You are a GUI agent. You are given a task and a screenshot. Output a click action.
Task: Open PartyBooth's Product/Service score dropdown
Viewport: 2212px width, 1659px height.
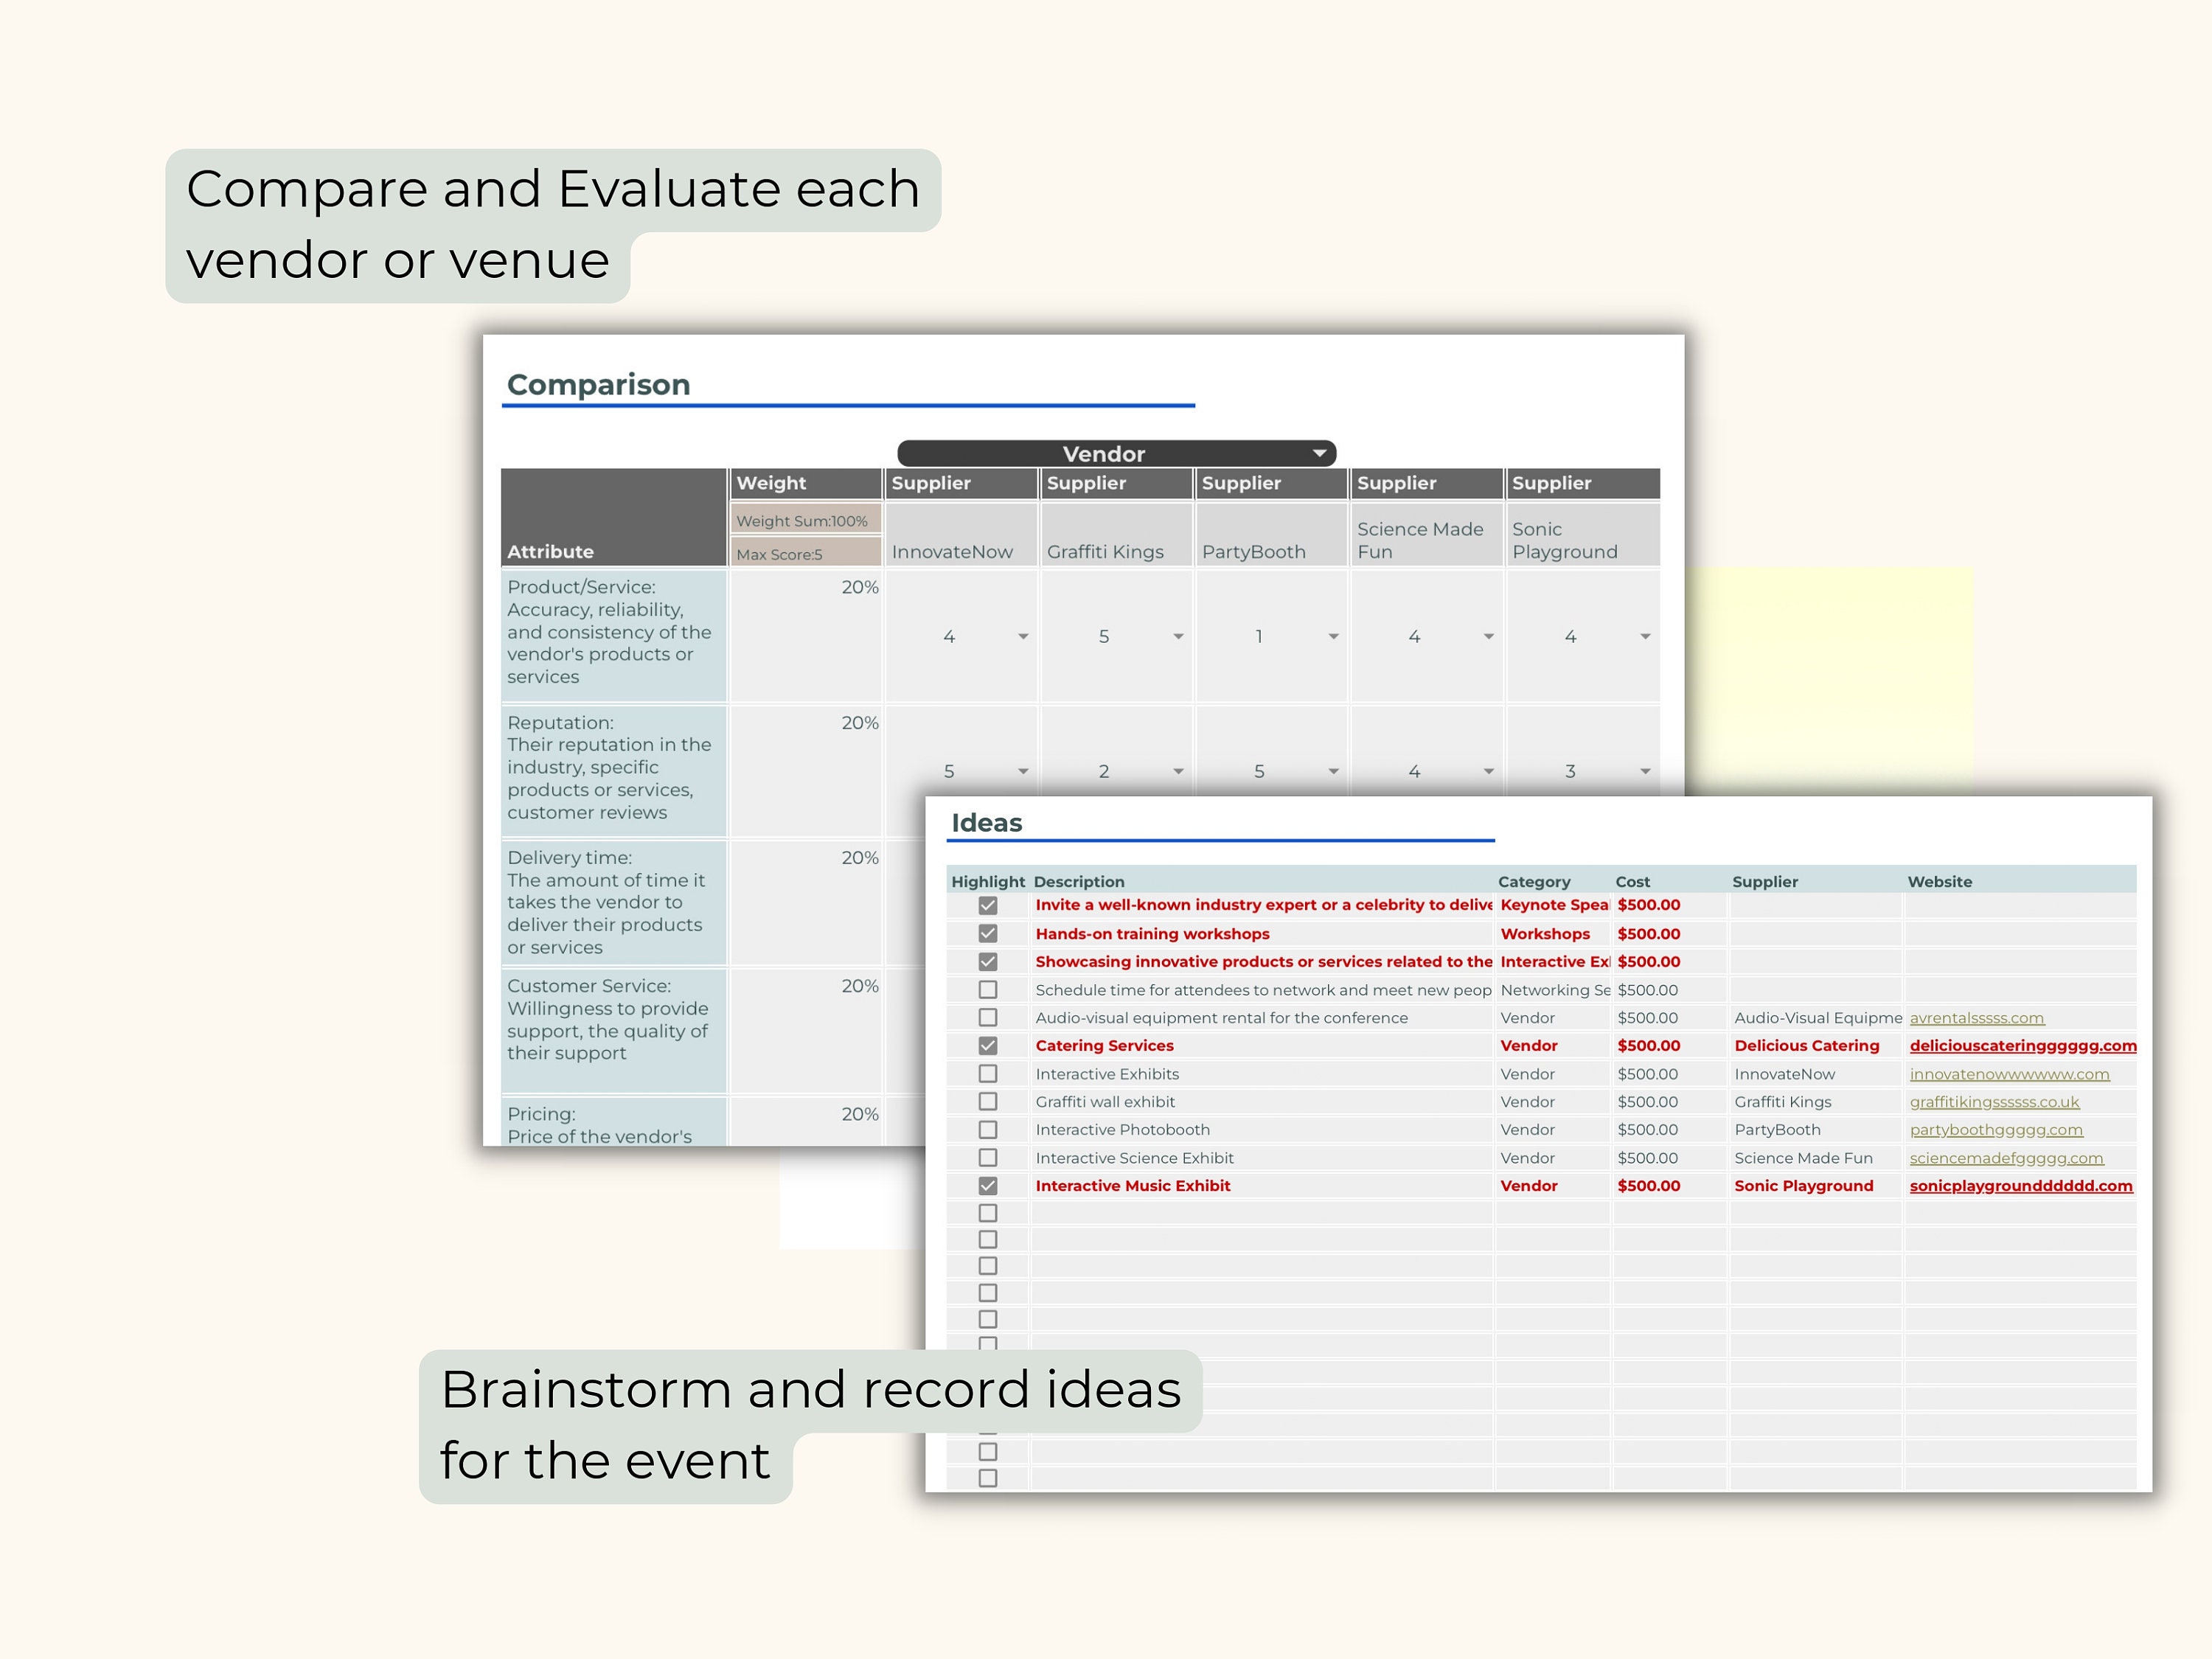(x=1333, y=636)
